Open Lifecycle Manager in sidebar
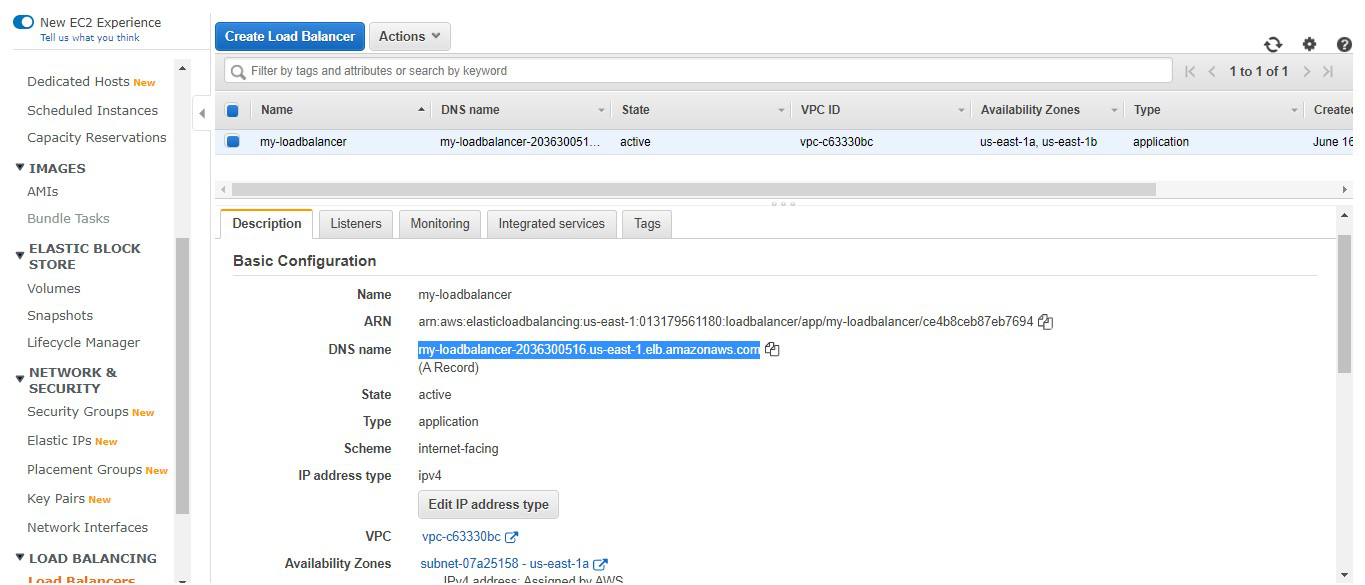 (84, 342)
